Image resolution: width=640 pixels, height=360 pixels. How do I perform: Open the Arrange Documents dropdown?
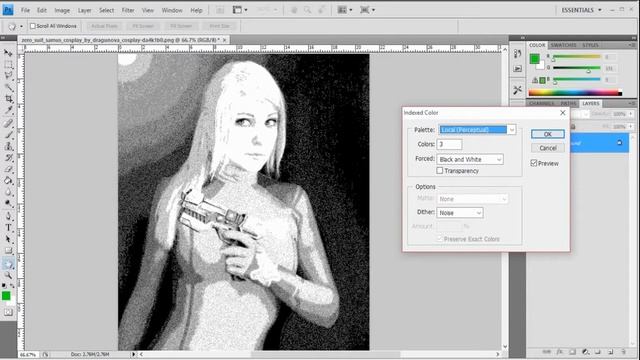pos(344,10)
